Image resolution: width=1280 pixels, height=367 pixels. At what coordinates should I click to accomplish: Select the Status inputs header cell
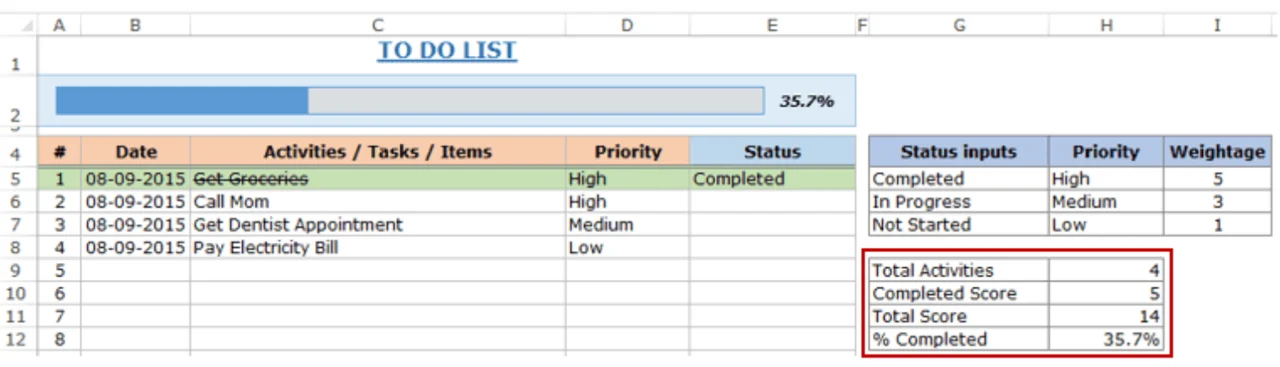point(959,152)
